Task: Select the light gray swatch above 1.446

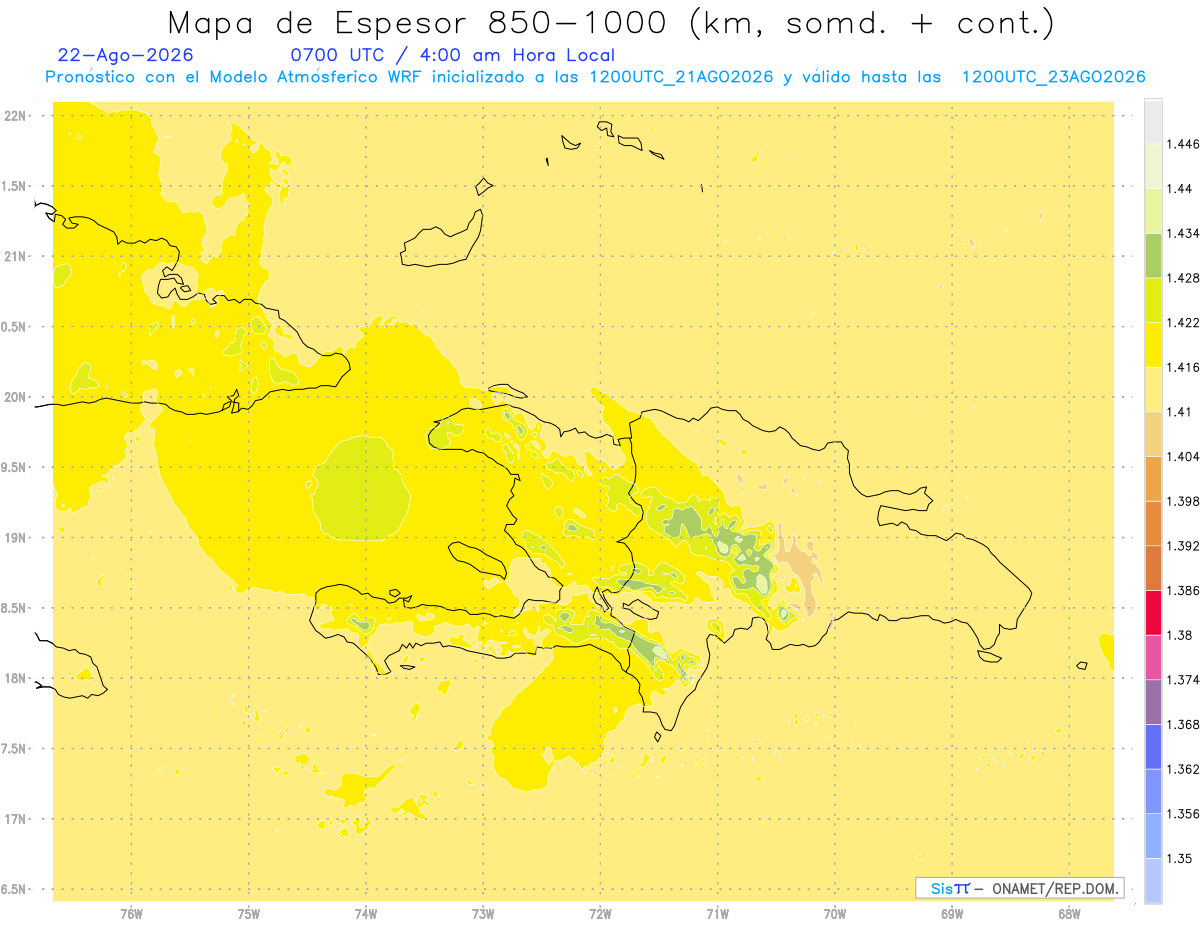Action: pyautogui.click(x=1153, y=121)
